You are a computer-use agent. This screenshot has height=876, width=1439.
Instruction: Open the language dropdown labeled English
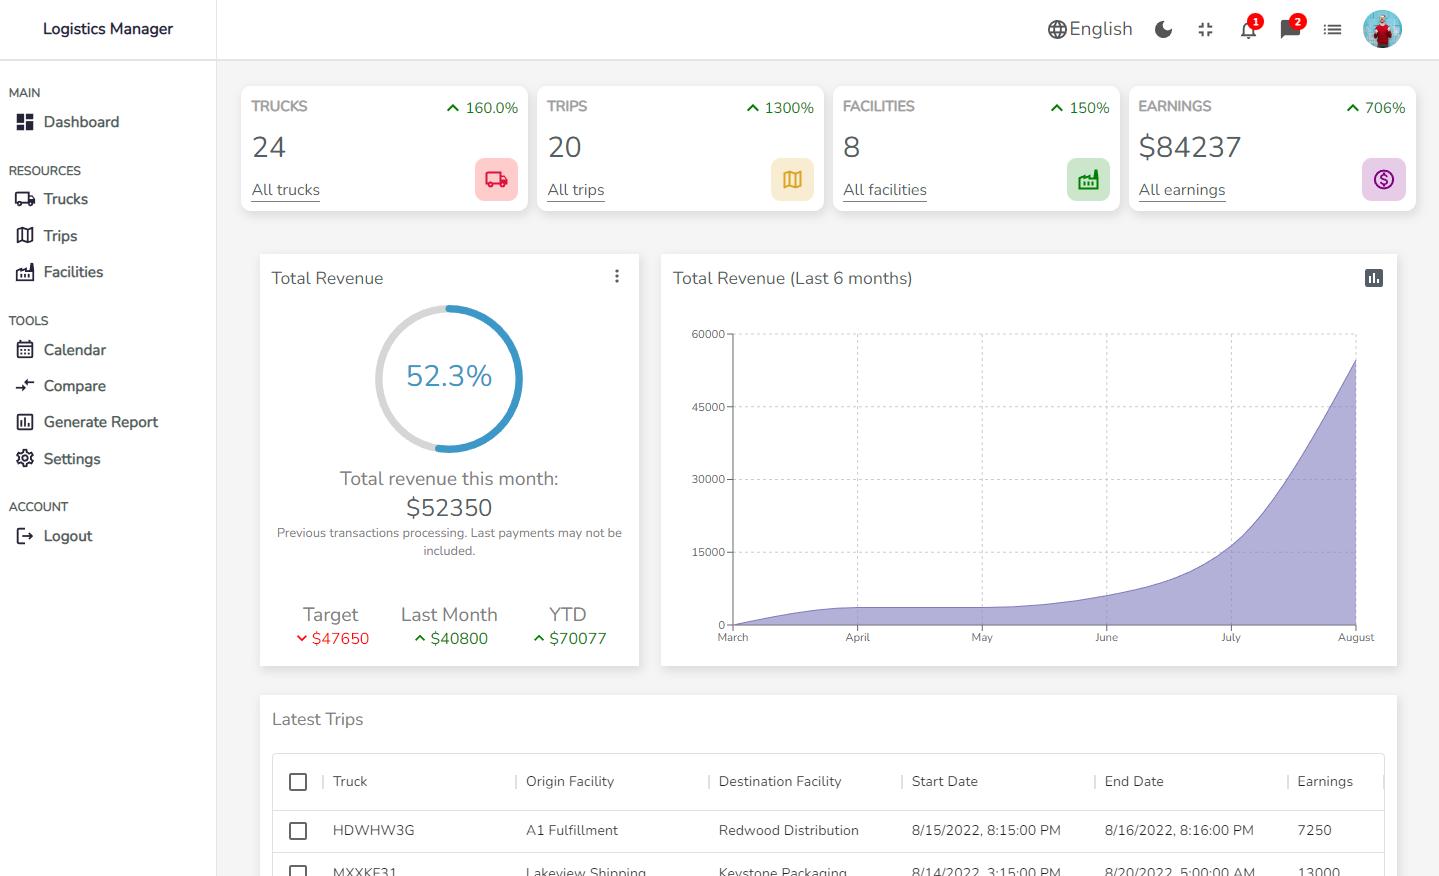[1090, 29]
